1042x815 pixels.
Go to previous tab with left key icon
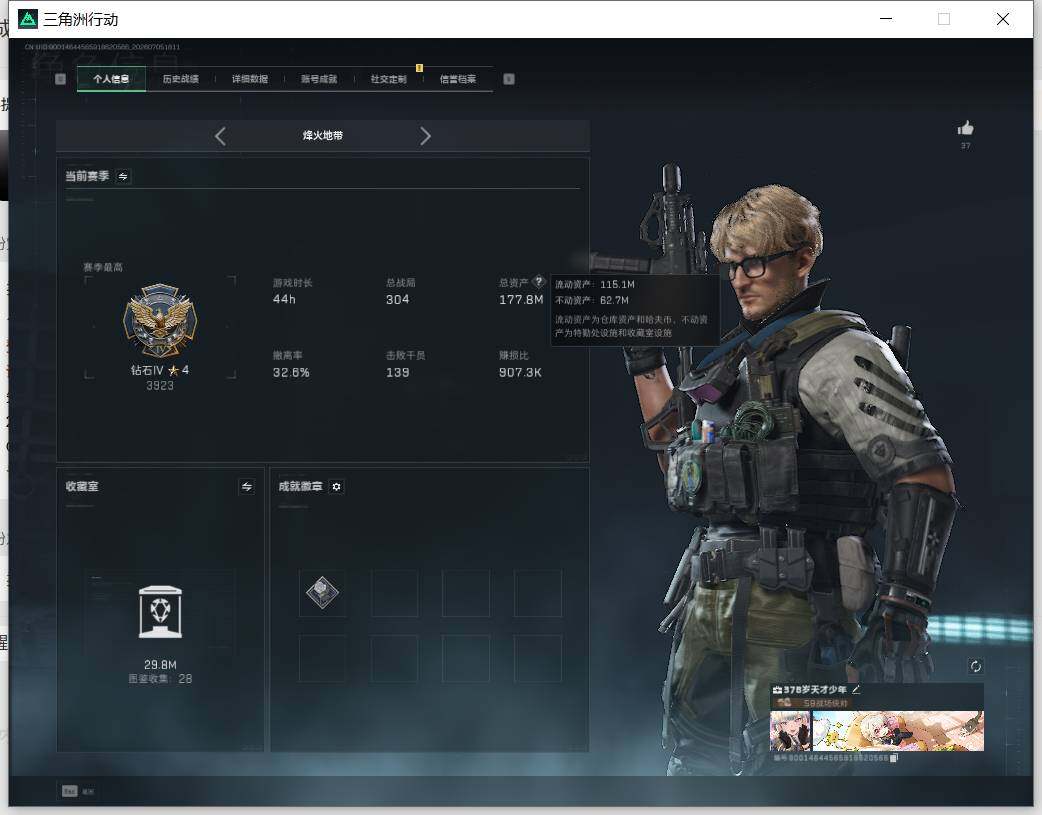[60, 79]
